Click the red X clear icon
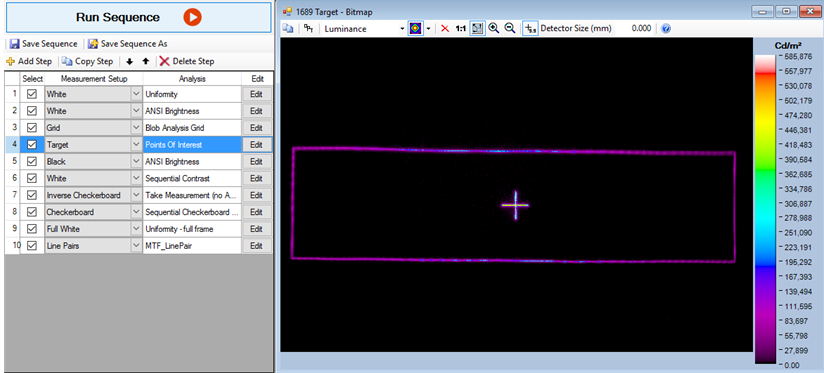Screen dimensions: 824x373 point(445,29)
